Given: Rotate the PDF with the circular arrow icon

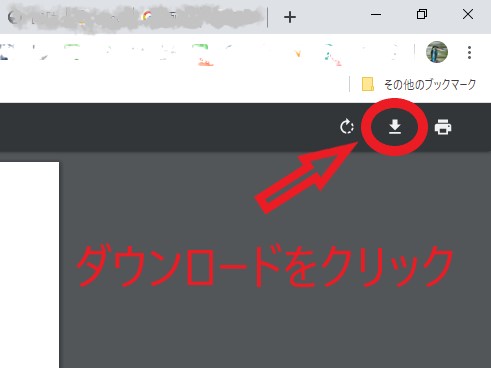Looking at the screenshot, I should point(347,127).
